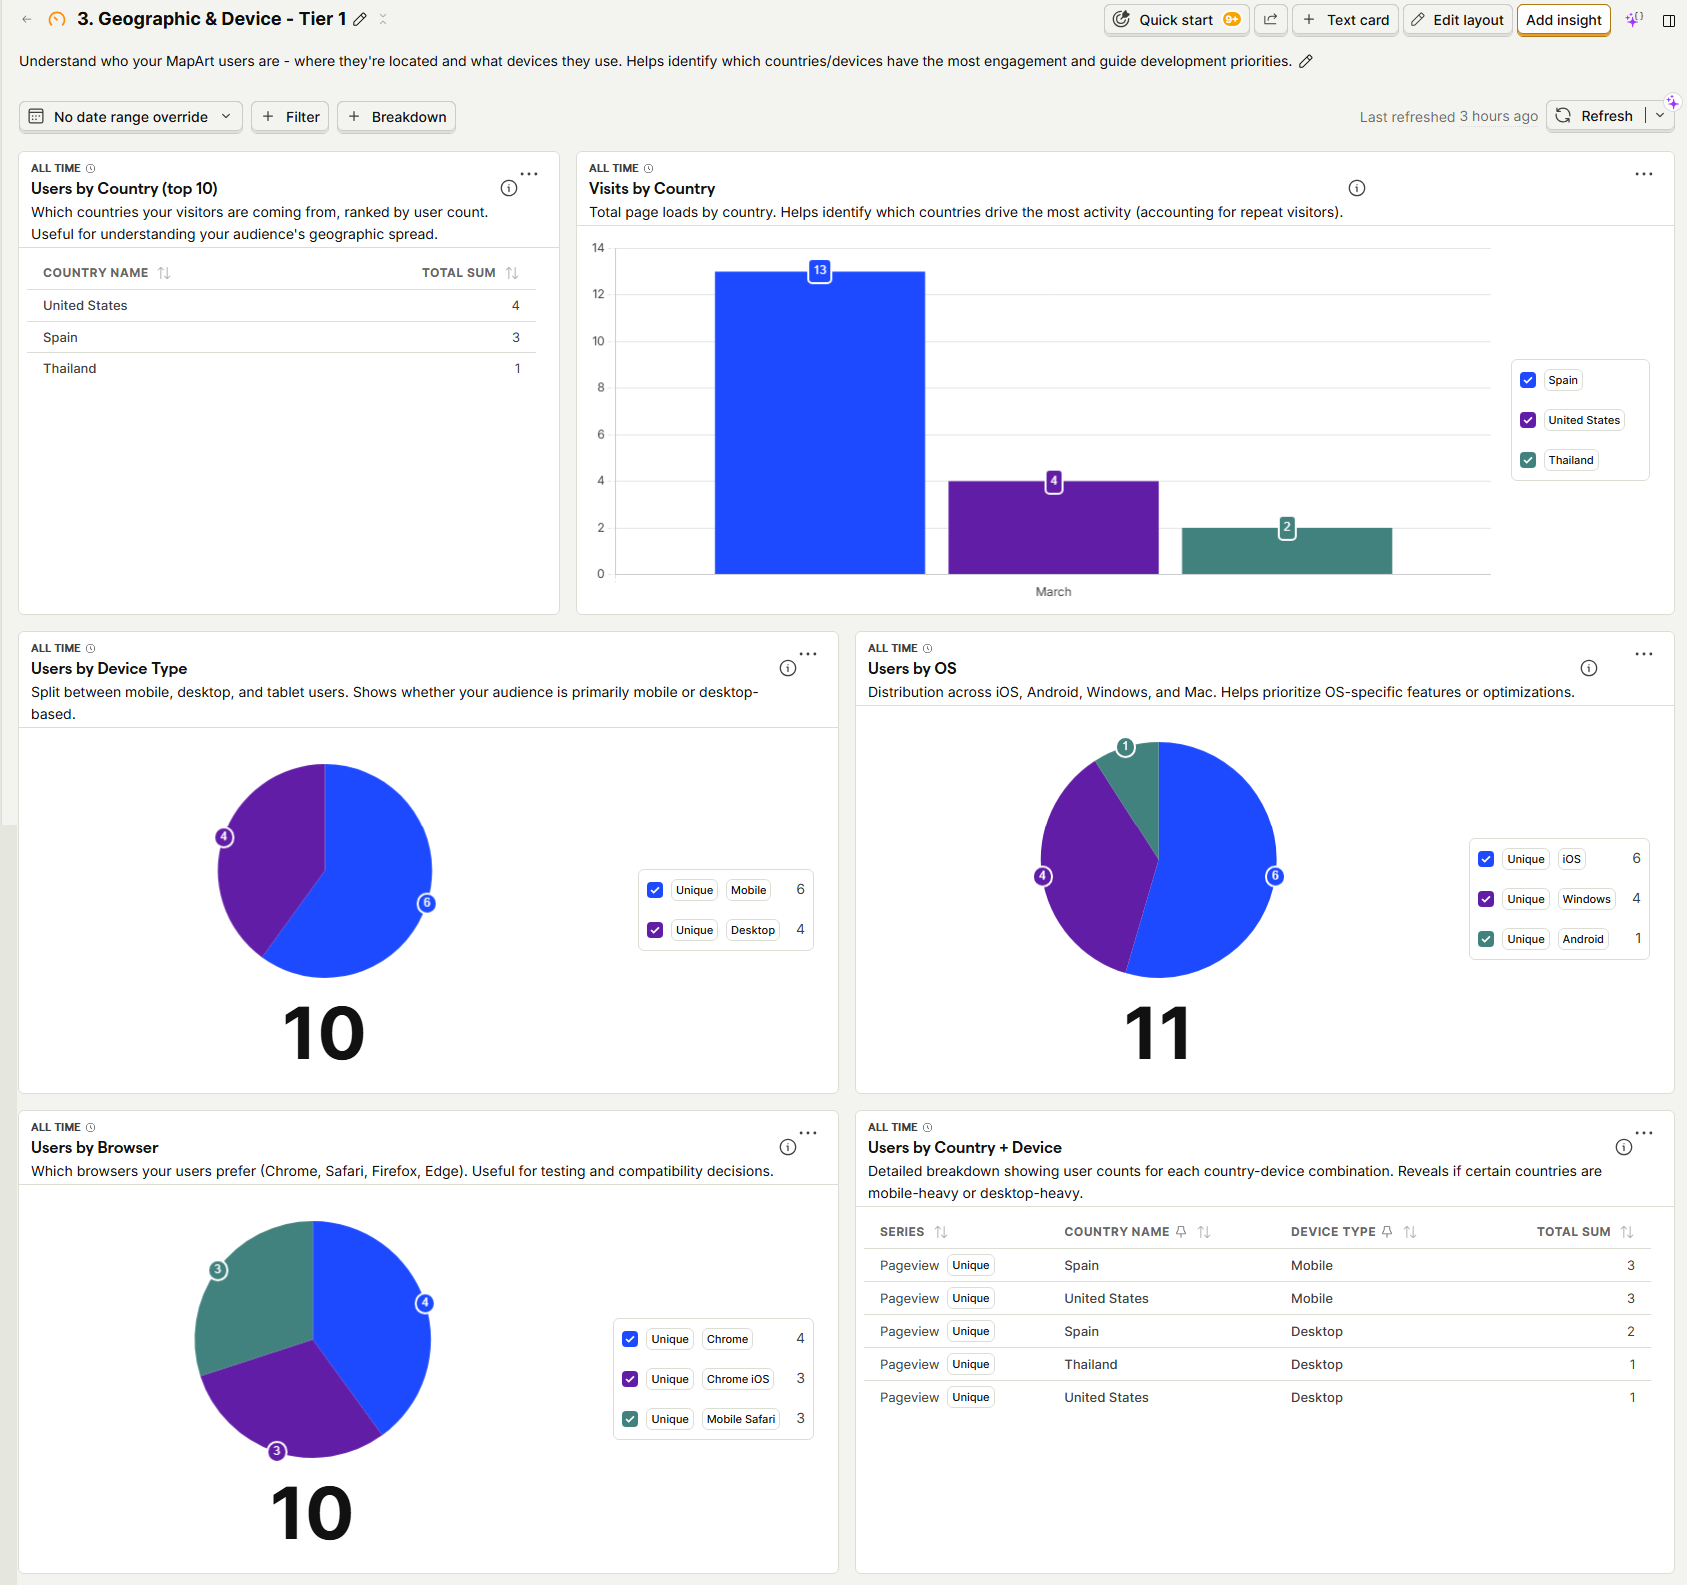The height and width of the screenshot is (1585, 1687).
Task: Pin the Country Name column in Users by Country + Device
Action: click(x=1182, y=1231)
